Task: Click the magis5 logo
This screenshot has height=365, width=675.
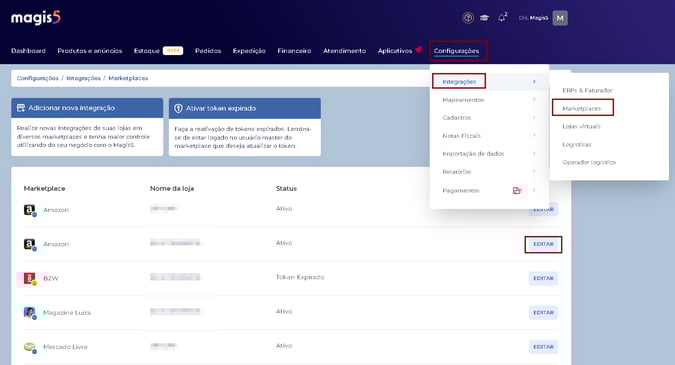Action: (x=36, y=18)
